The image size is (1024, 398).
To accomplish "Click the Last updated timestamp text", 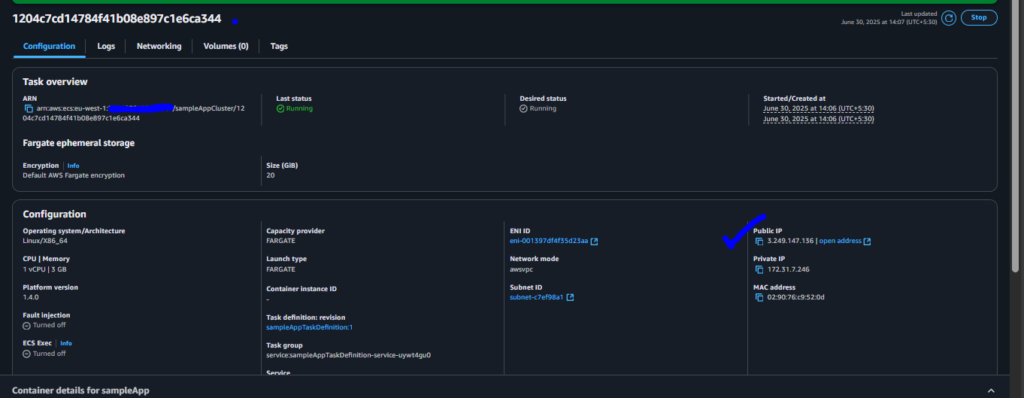I will (890, 22).
